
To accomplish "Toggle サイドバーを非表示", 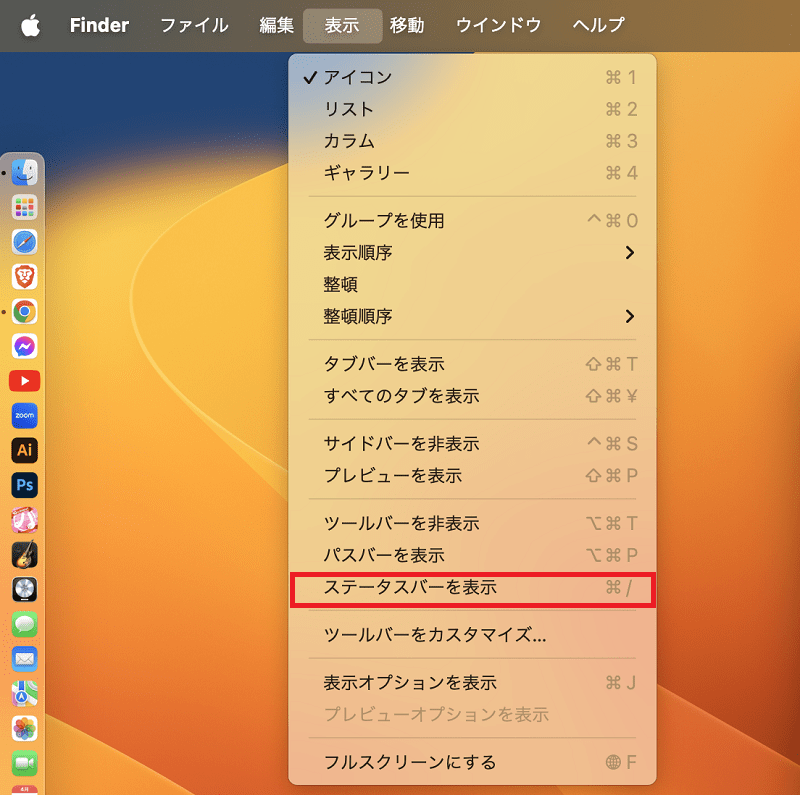I will [472, 443].
